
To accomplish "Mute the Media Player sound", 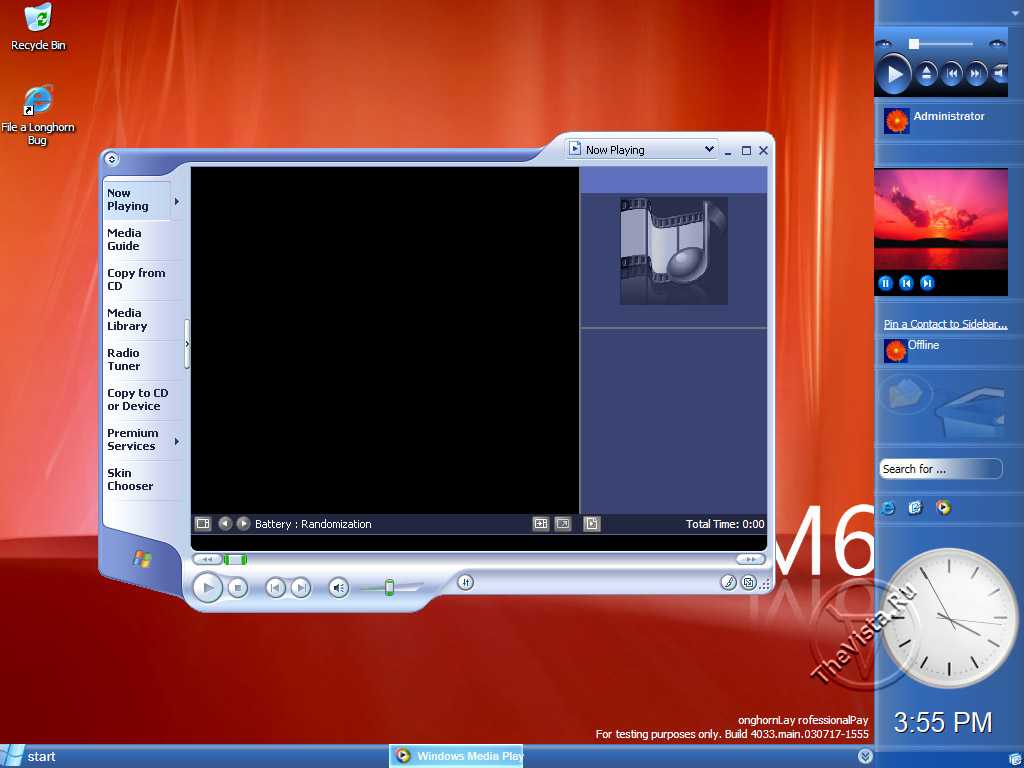I will (338, 588).
